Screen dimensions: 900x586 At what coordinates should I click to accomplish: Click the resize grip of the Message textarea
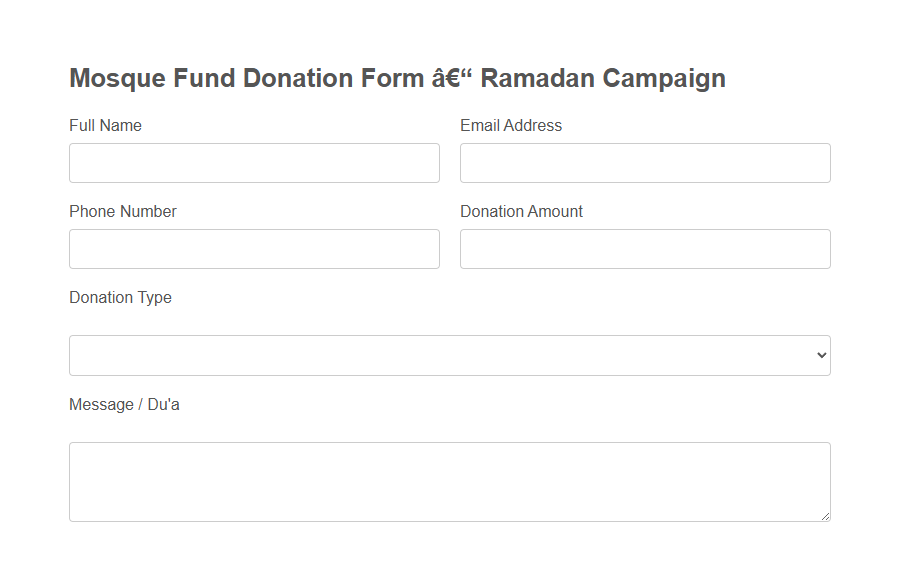[826, 515]
